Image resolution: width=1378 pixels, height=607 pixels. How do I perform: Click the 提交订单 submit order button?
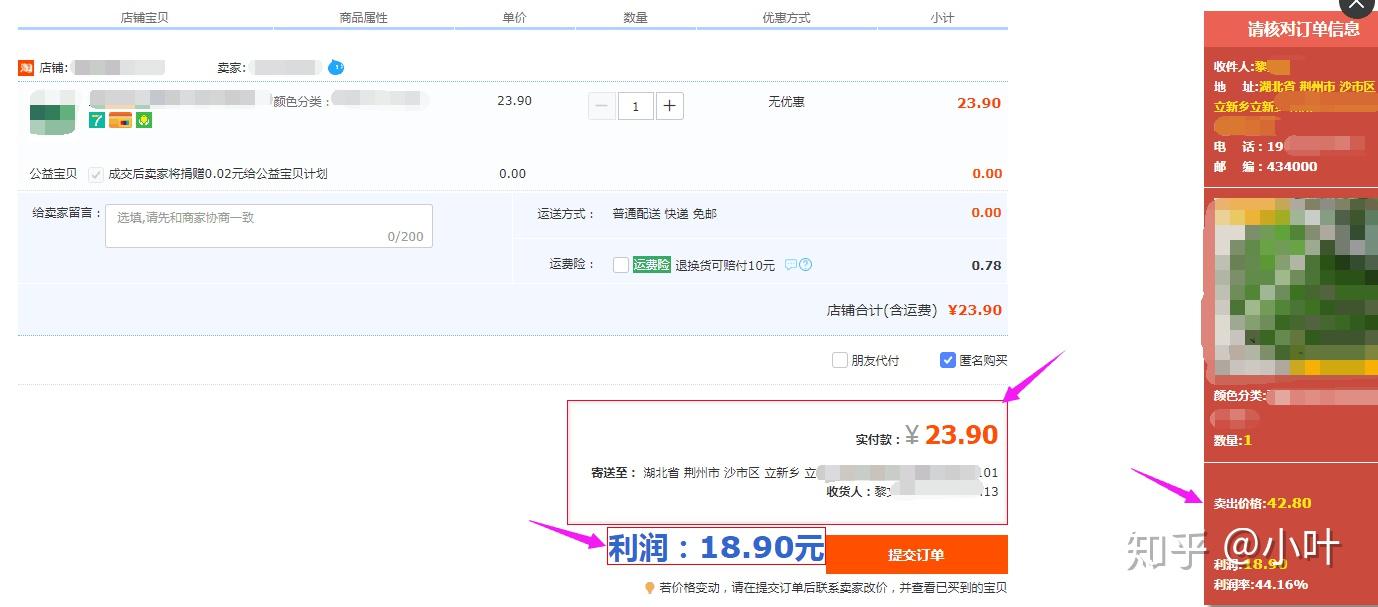click(x=917, y=554)
